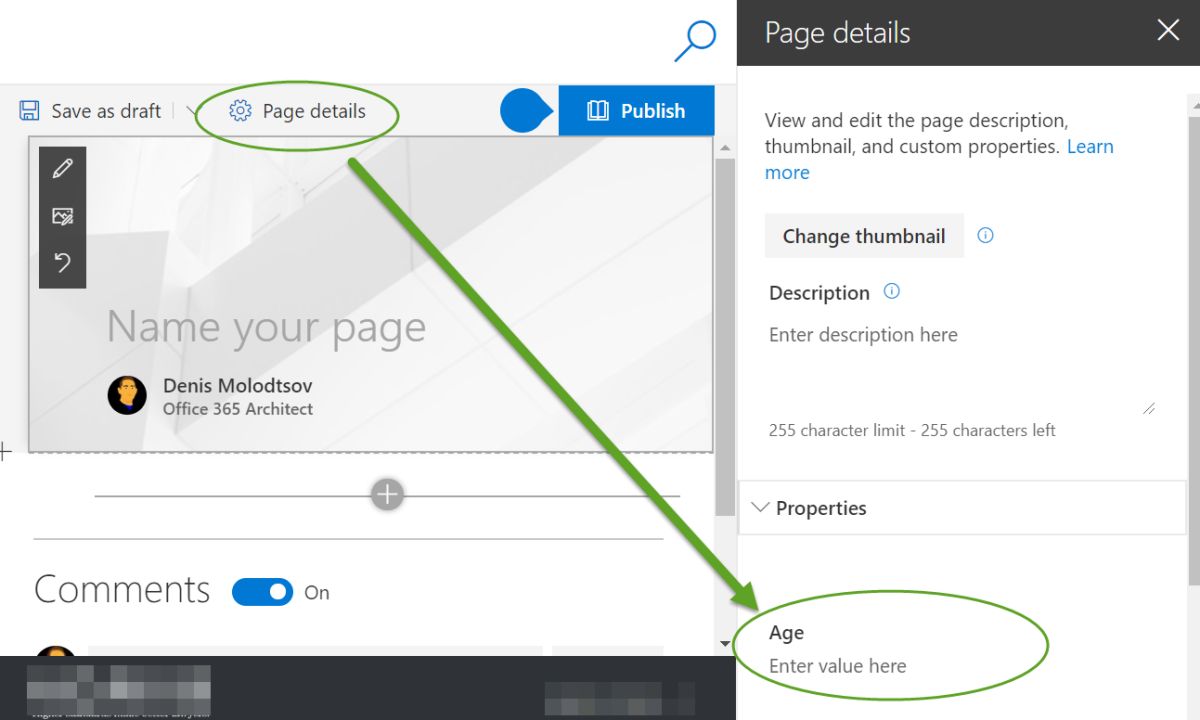
Task: Open the search magnifier icon
Action: [x=695, y=41]
